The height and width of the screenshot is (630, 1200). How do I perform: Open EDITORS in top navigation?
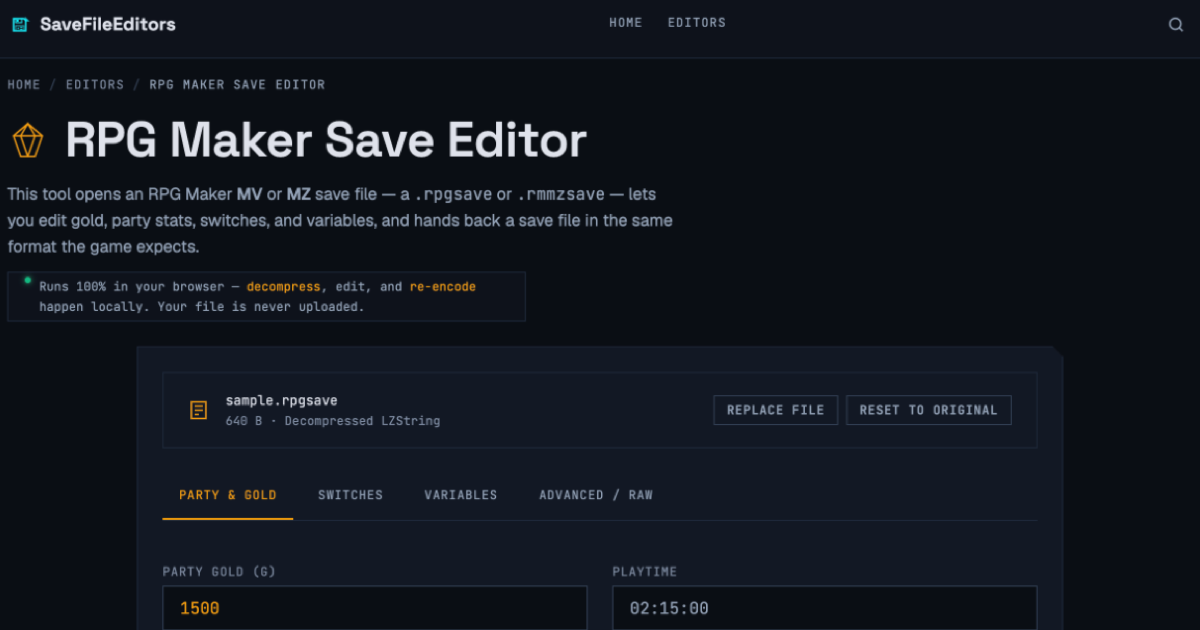(x=697, y=23)
